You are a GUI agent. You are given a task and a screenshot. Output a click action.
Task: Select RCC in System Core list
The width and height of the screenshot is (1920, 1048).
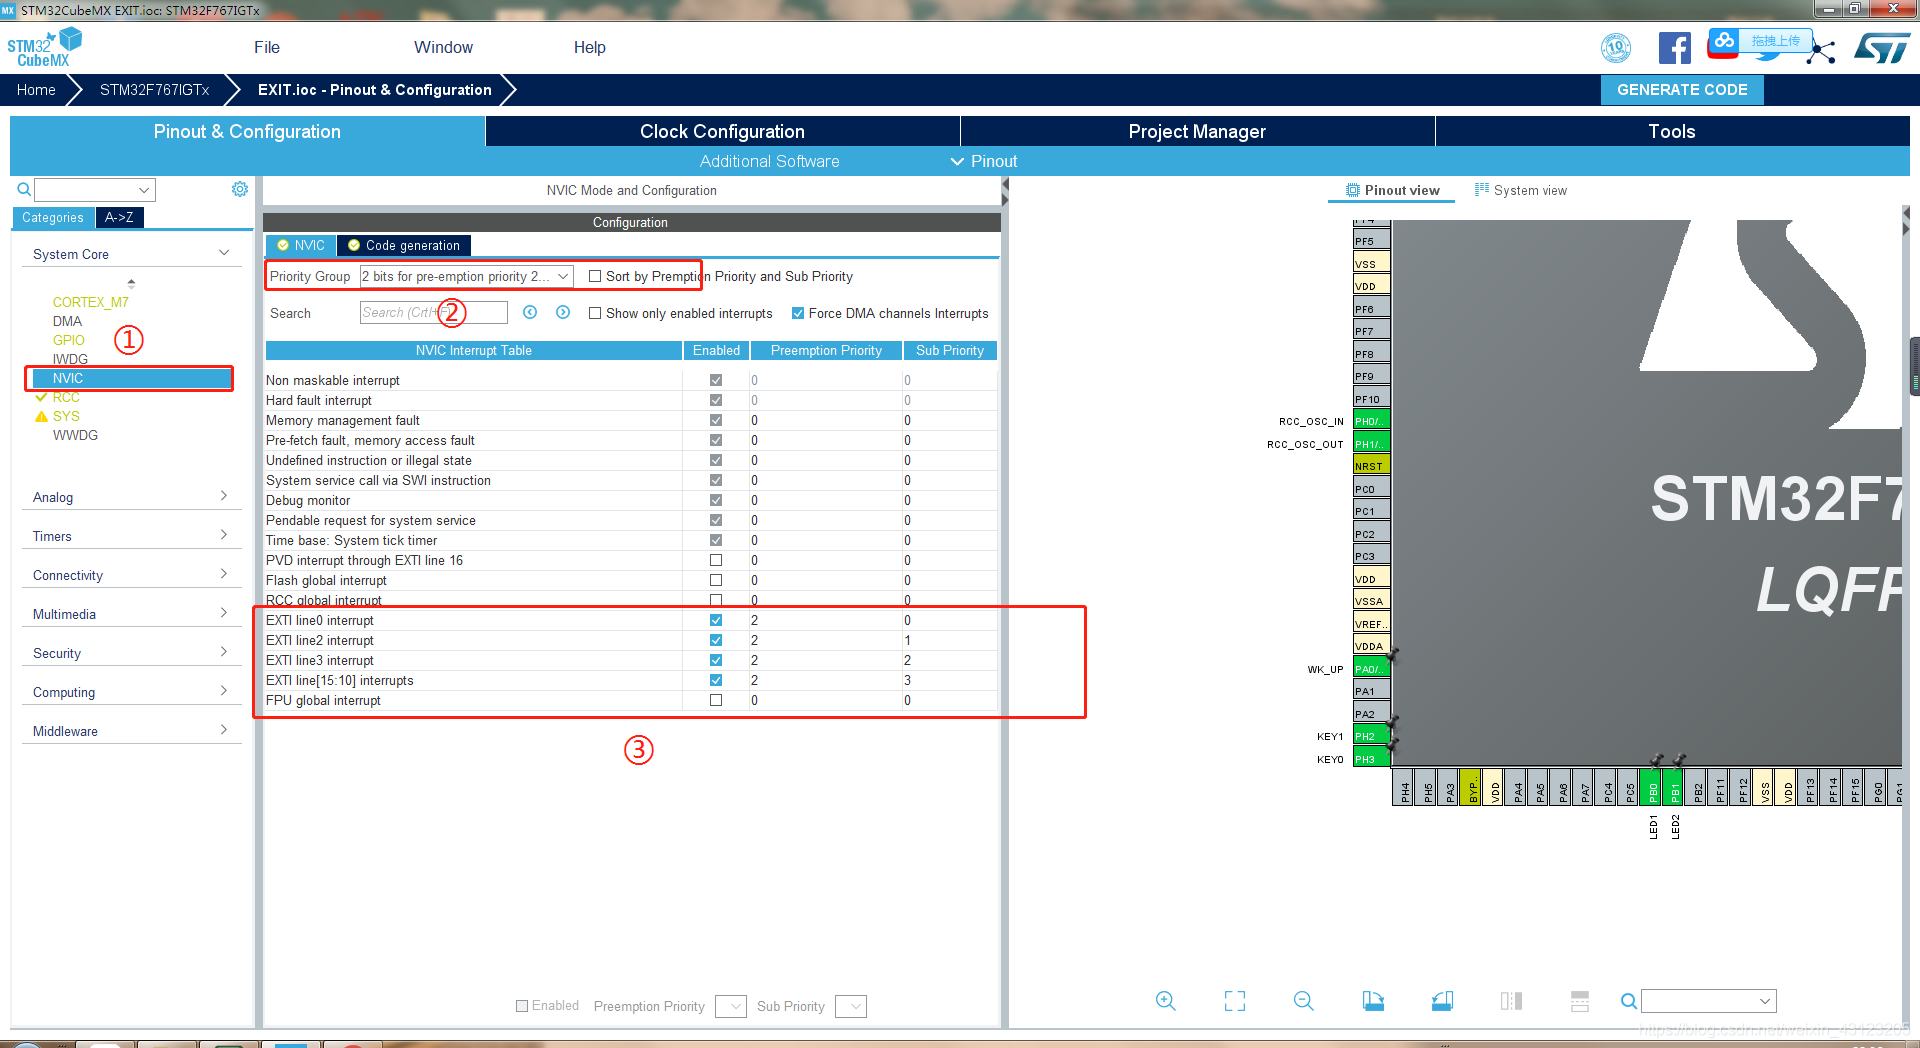point(66,397)
